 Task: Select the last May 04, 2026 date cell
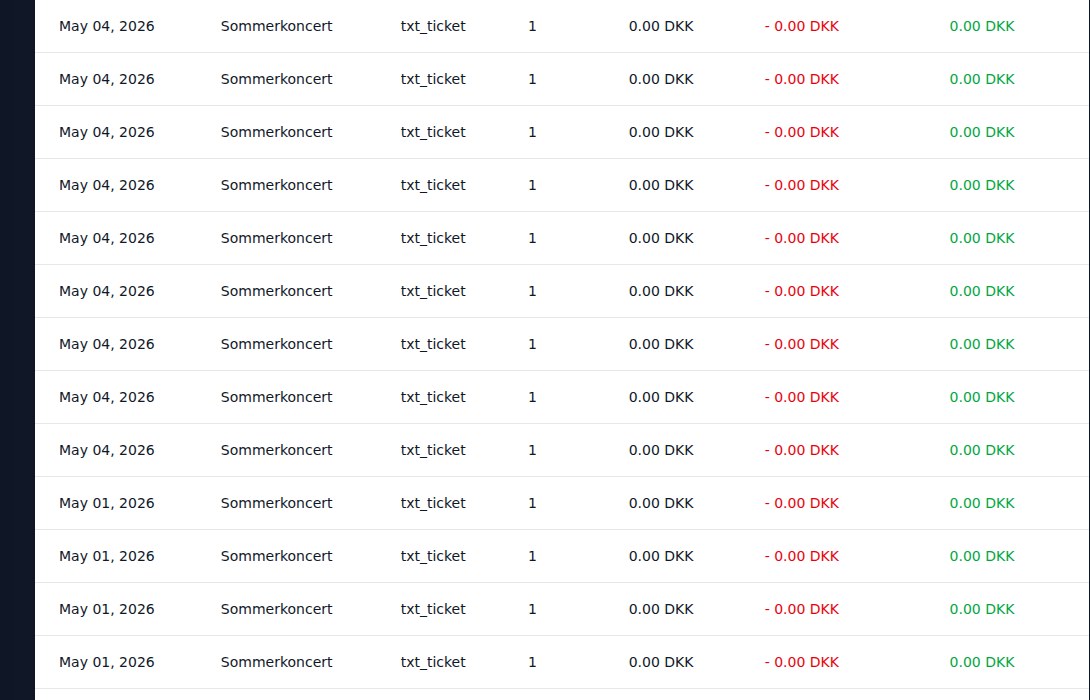click(106, 450)
